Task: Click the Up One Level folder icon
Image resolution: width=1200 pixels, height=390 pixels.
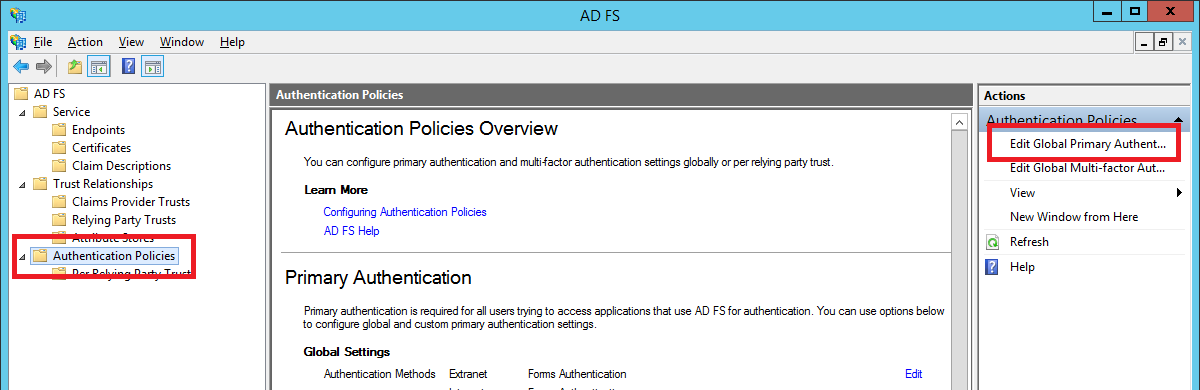Action: (75, 67)
